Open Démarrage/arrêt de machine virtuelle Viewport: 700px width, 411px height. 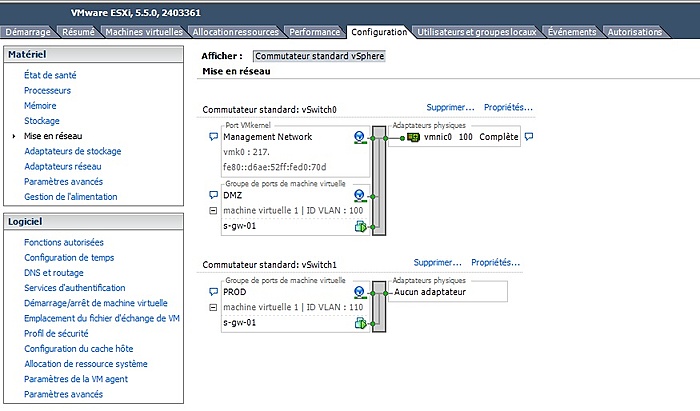point(96,303)
